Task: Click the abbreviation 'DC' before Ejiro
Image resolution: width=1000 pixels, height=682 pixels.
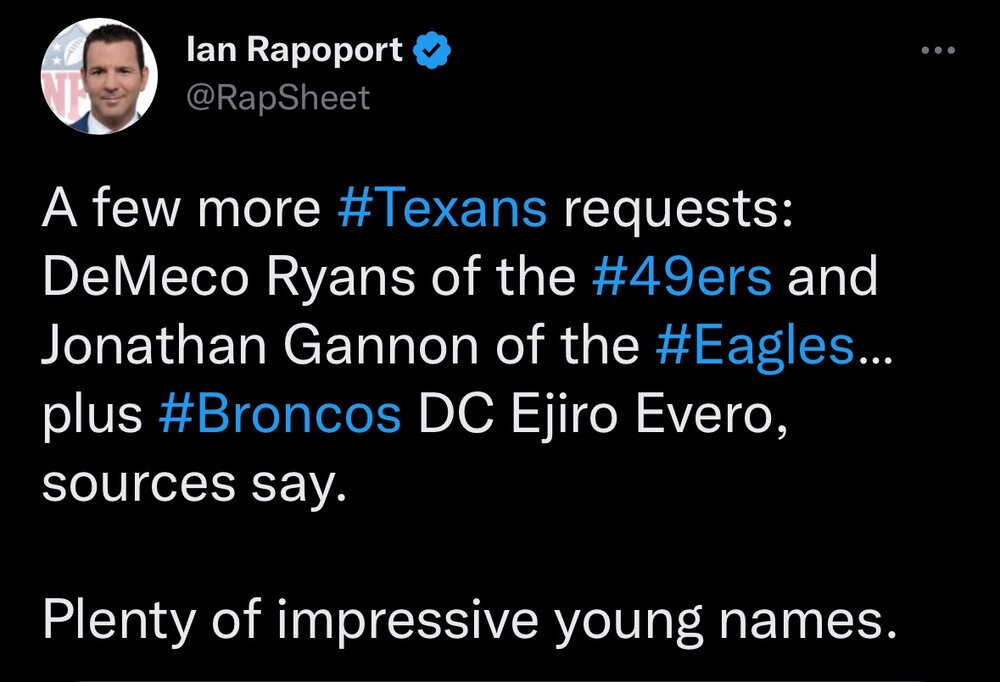Action: coord(456,415)
